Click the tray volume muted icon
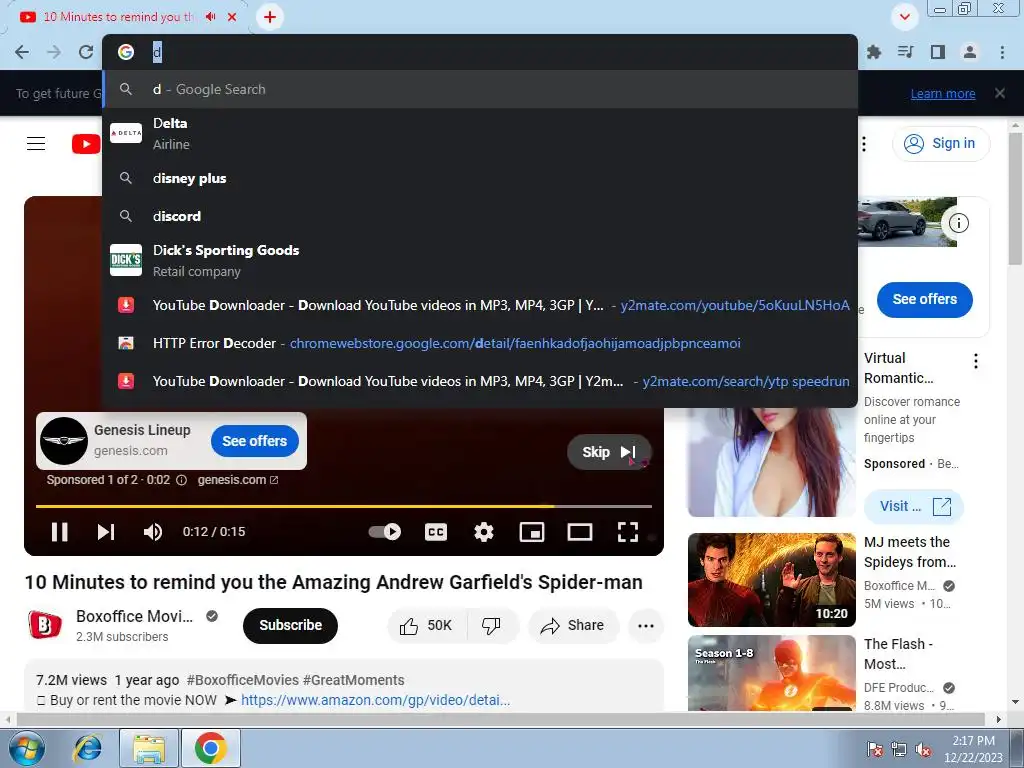1024x768 pixels. pos(923,750)
